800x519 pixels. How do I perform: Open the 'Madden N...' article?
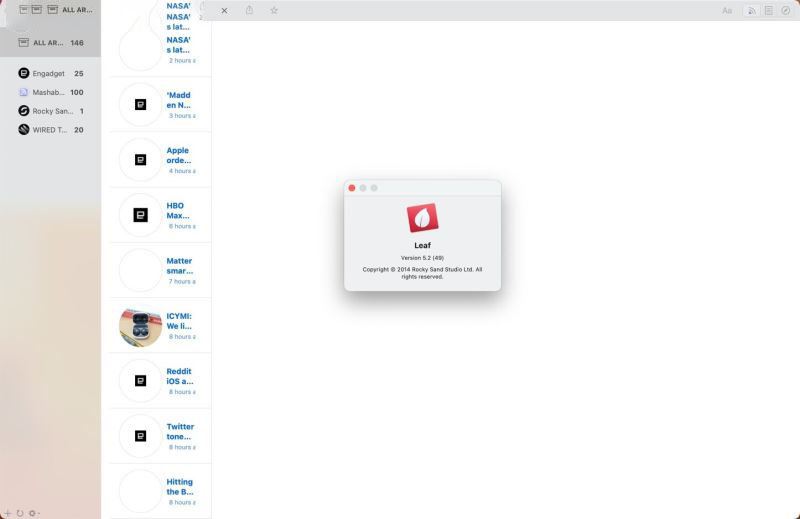tap(160, 105)
